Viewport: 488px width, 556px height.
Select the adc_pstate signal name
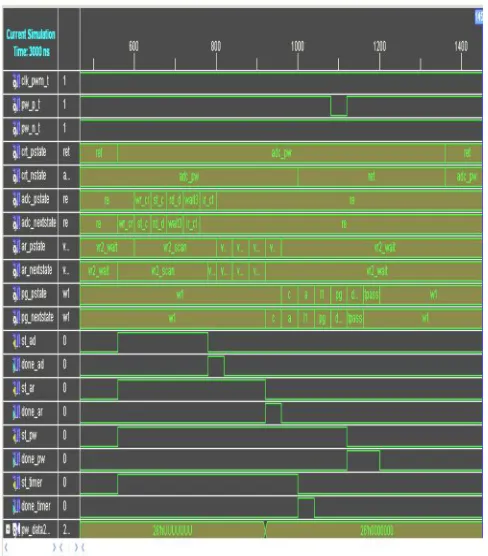coord(35,199)
